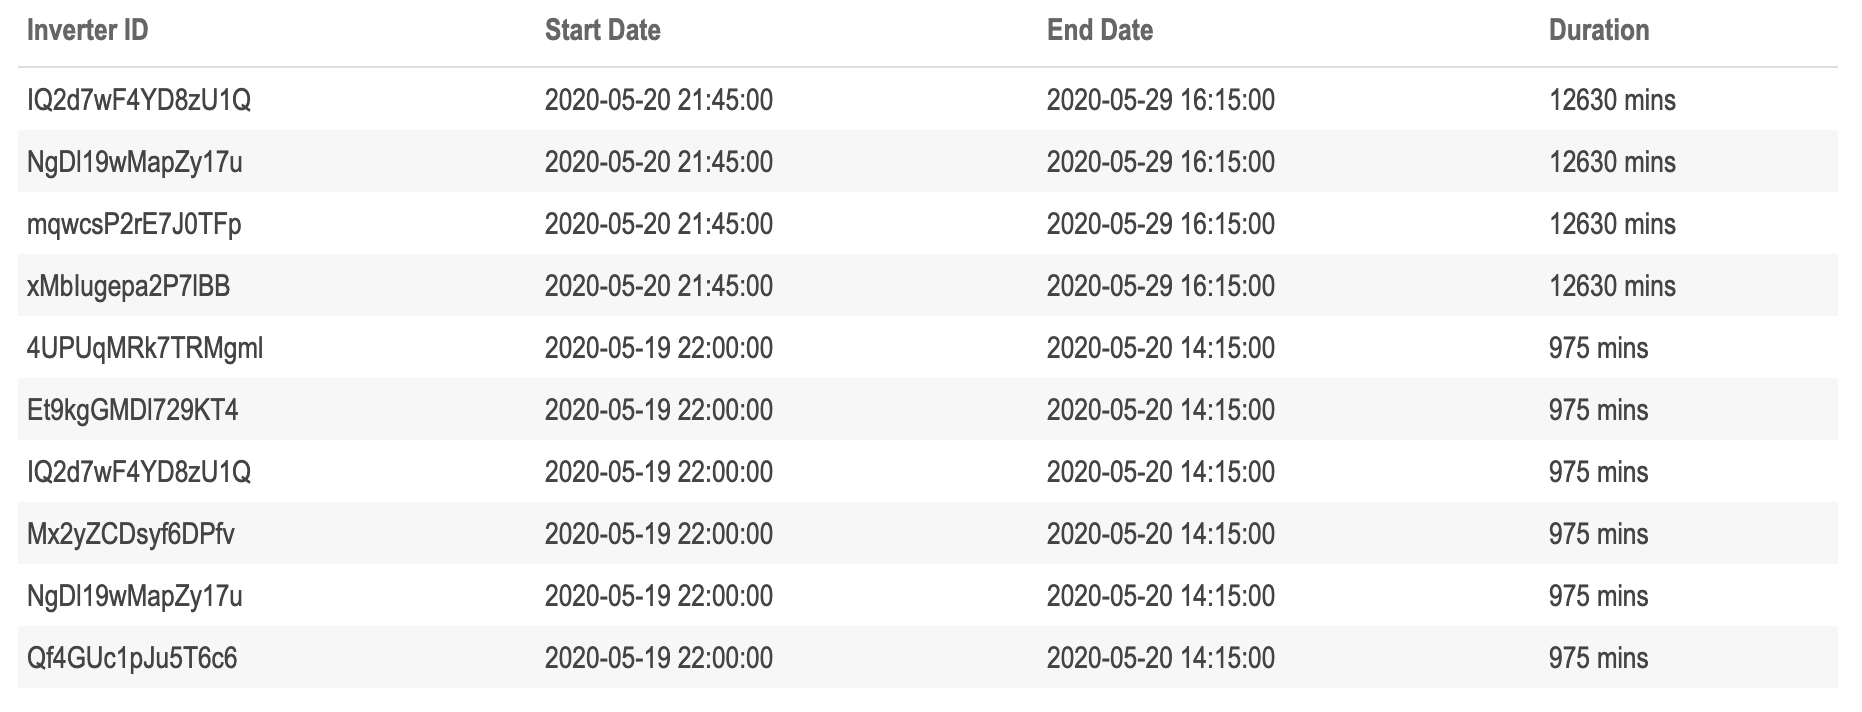Click the last NgDl19wMapZy17u entry
Screen dimensions: 1862x712
coord(135,596)
